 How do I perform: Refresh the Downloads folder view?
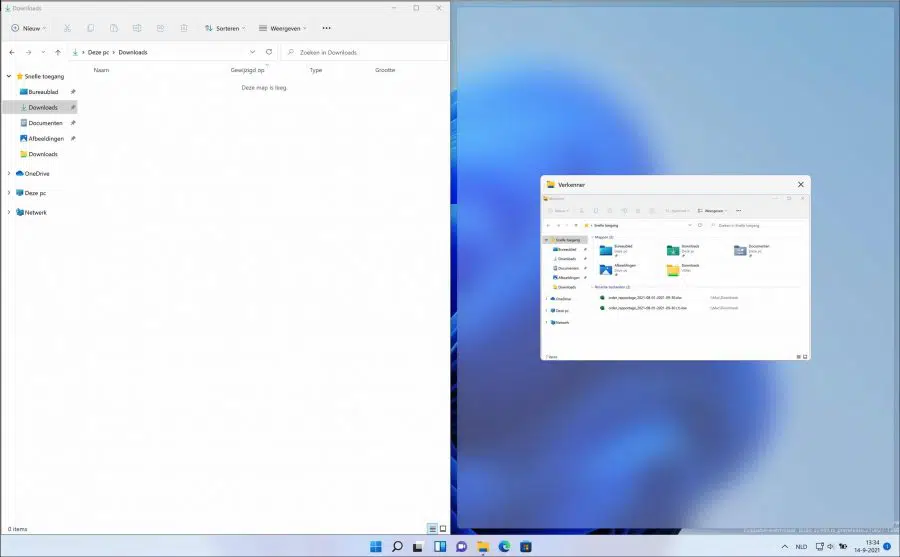tap(269, 52)
